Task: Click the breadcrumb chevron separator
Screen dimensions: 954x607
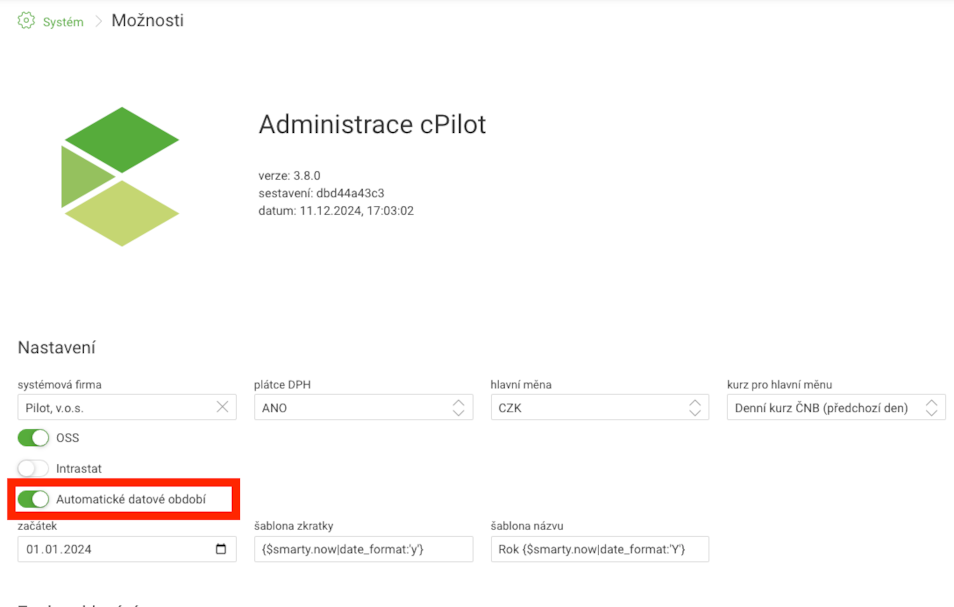Action: click(98, 22)
